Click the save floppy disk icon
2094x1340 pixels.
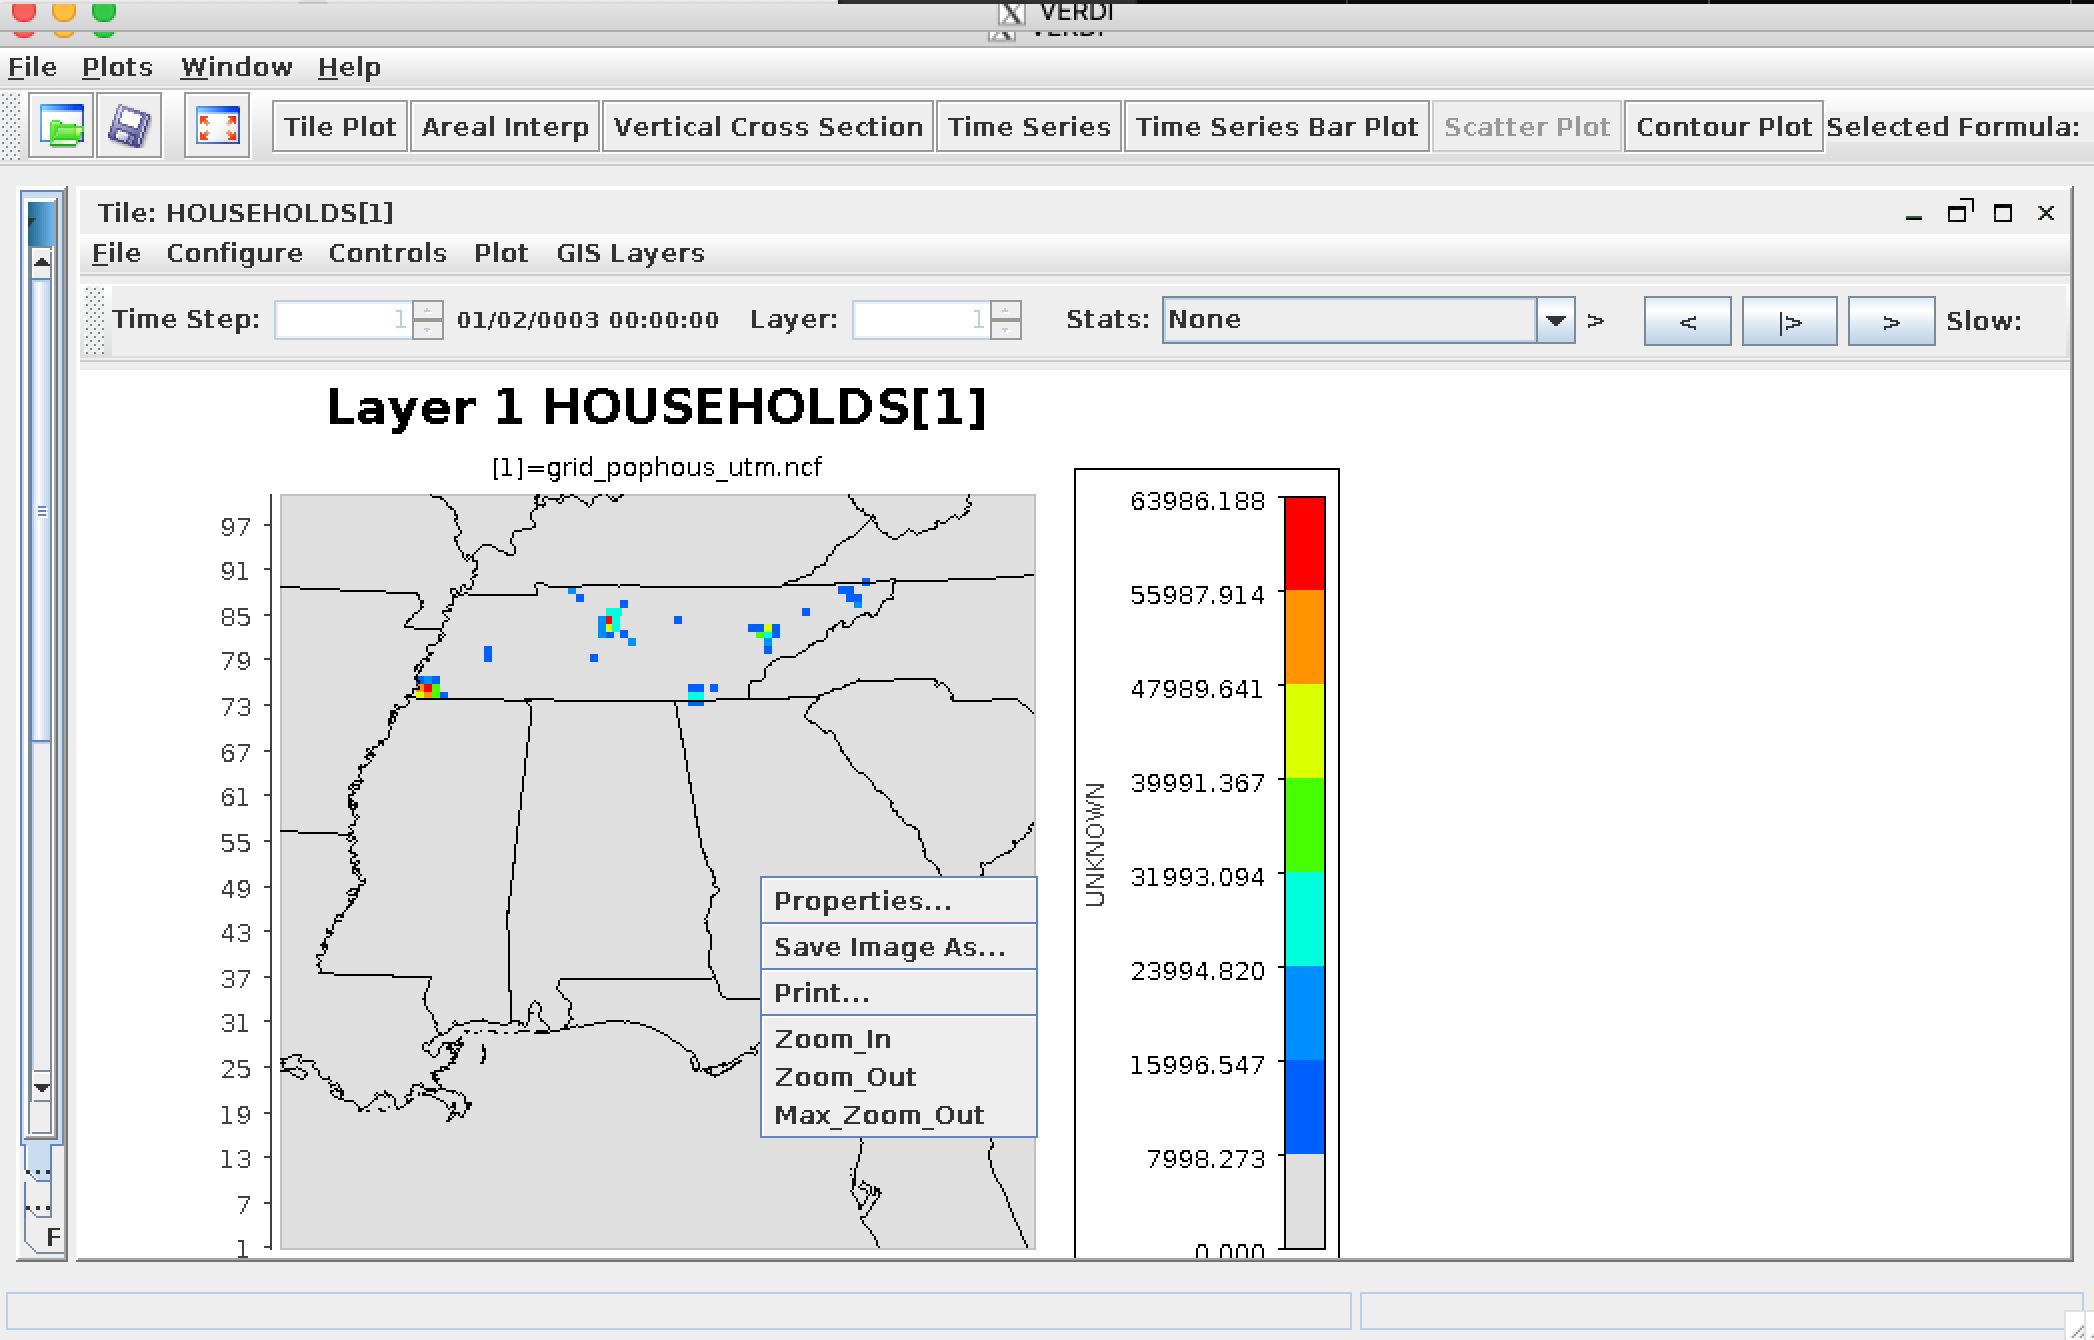click(x=129, y=127)
